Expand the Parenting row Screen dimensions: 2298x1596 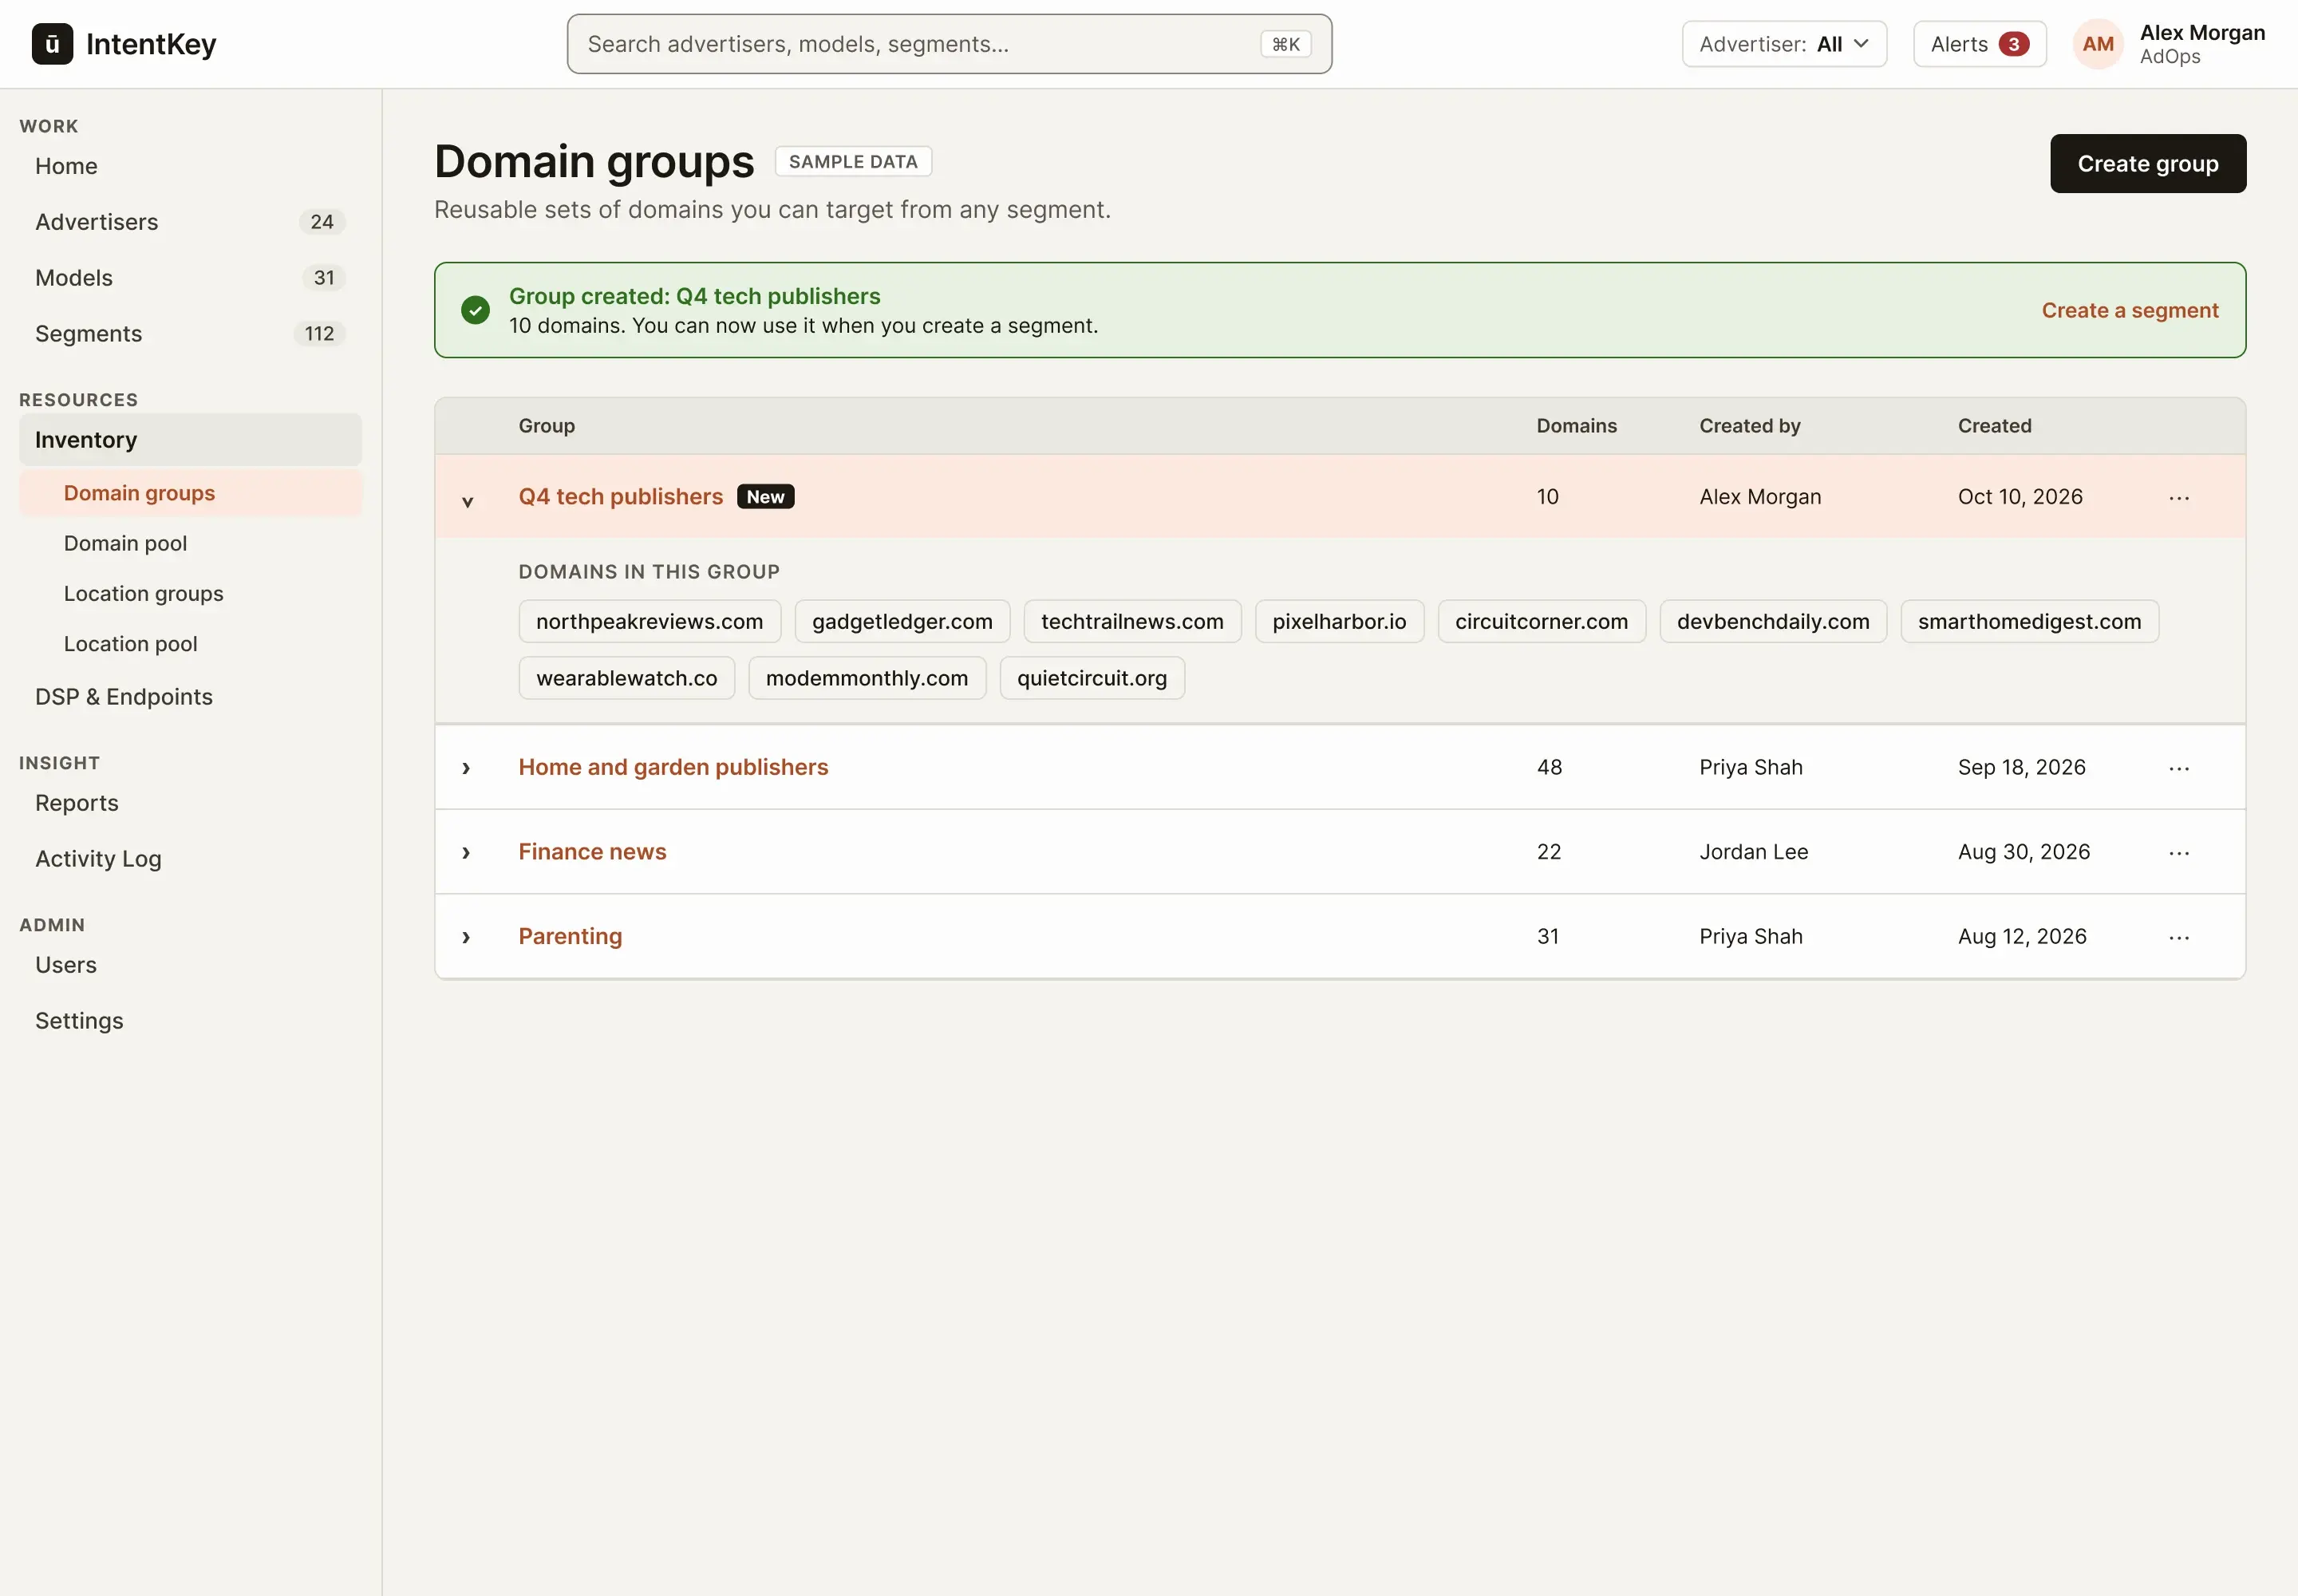pos(466,937)
